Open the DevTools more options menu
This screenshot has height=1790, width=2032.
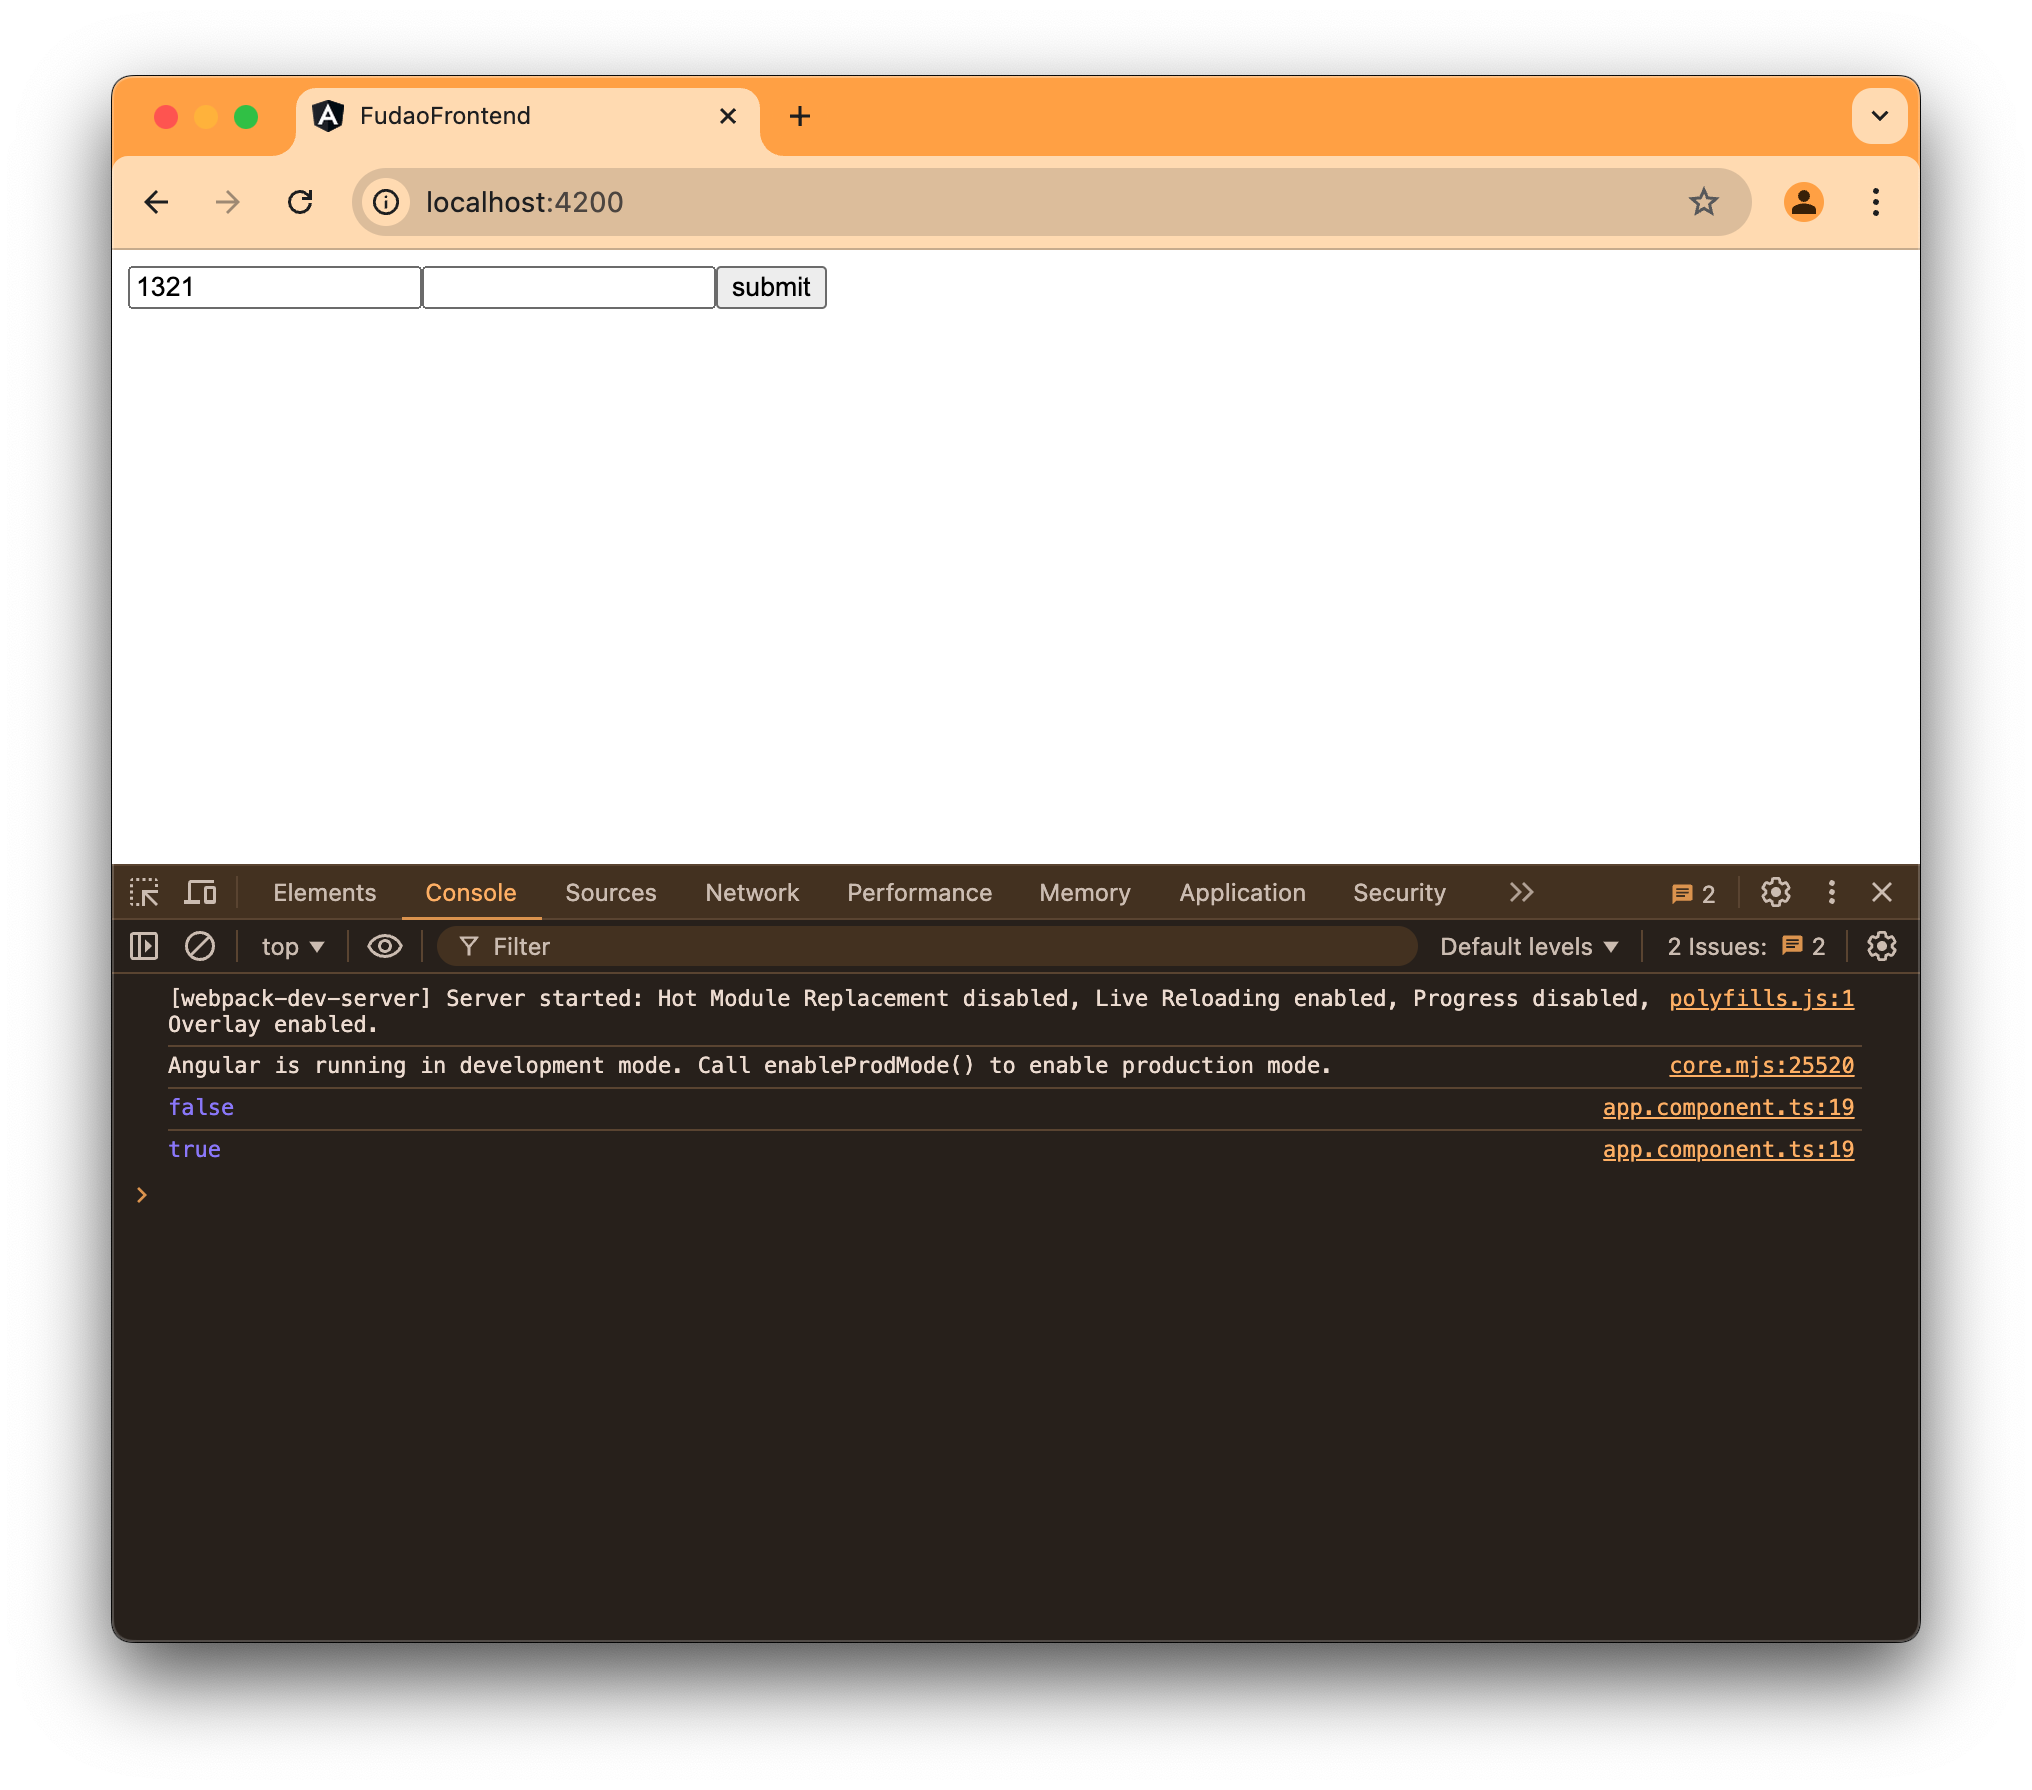click(x=1831, y=892)
